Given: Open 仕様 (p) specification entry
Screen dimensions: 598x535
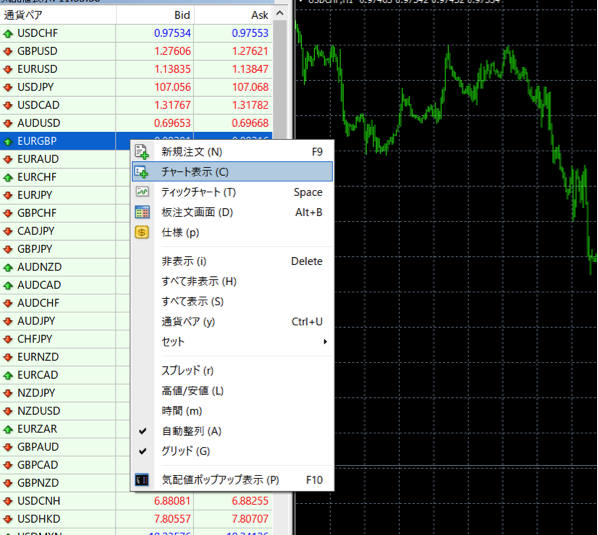Looking at the screenshot, I should tap(232, 232).
